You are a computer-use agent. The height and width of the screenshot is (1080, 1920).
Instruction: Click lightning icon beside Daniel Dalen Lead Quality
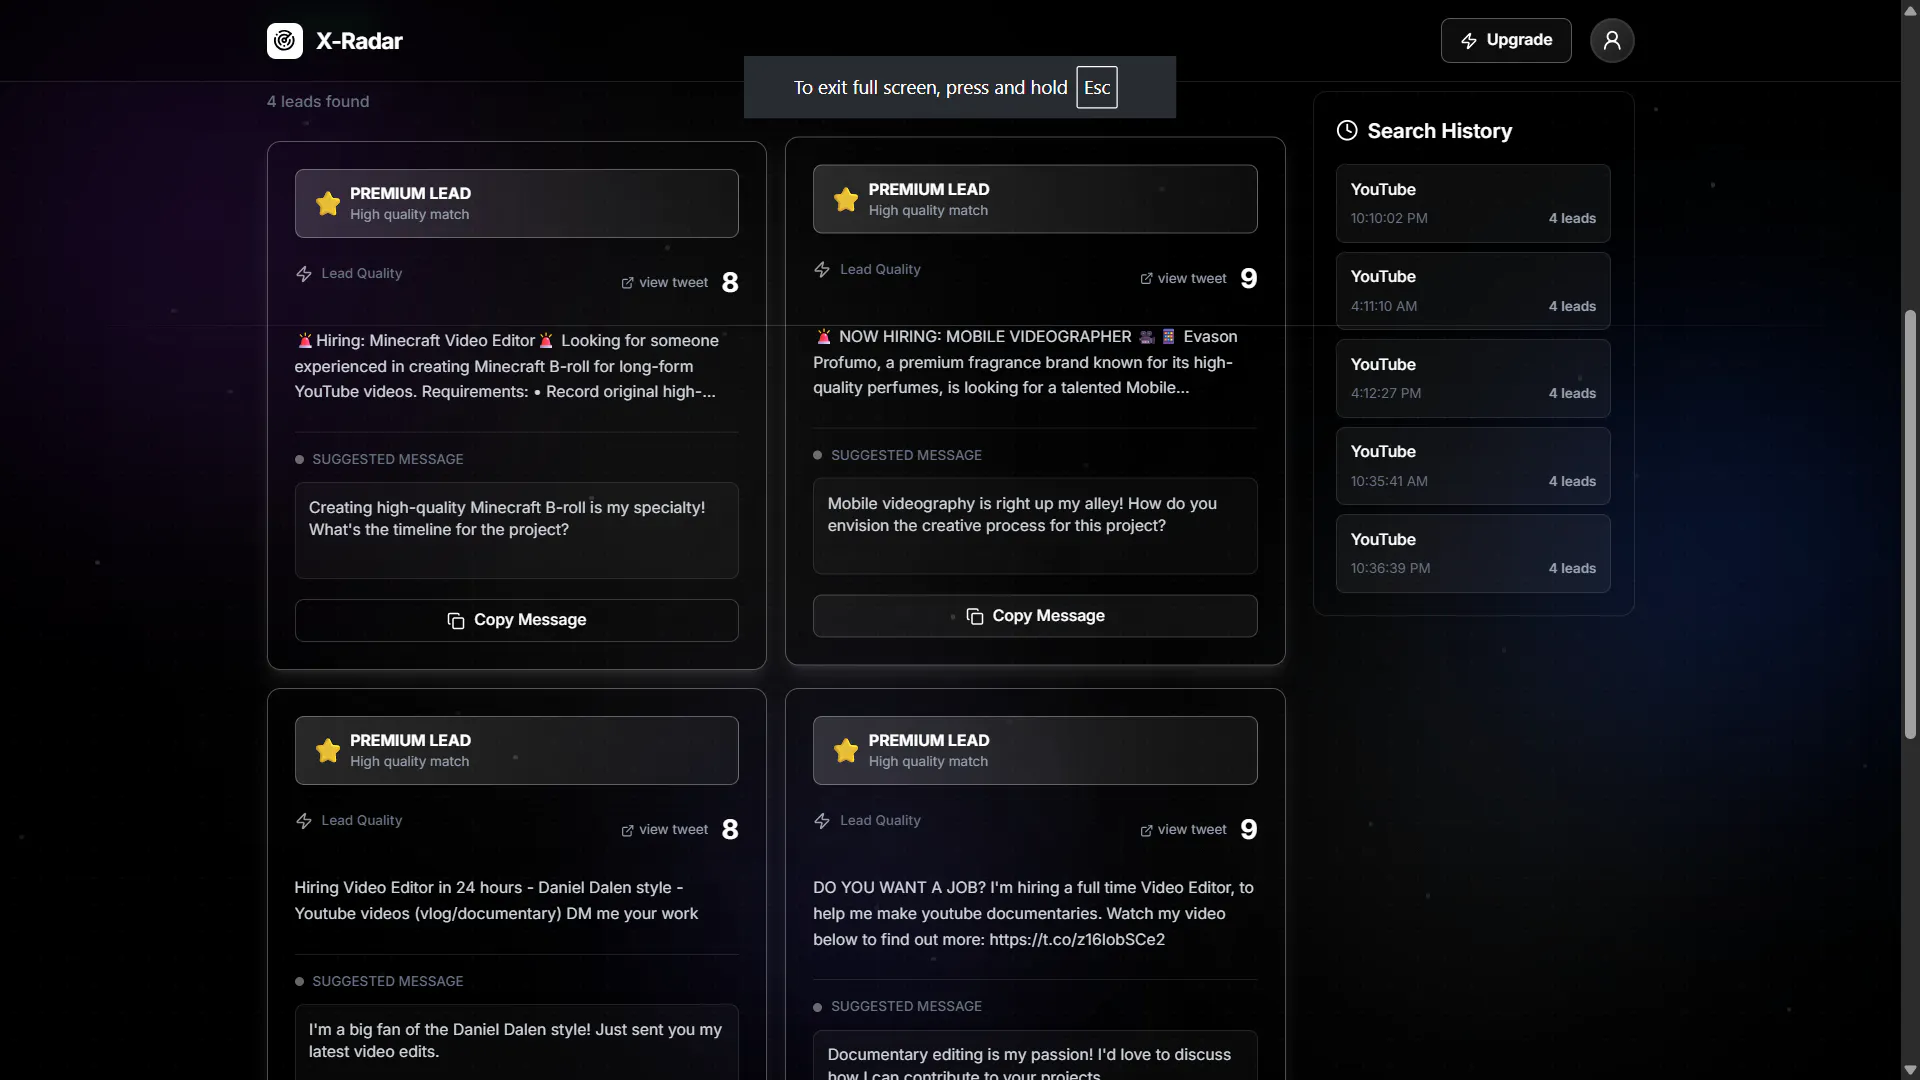[x=304, y=821]
